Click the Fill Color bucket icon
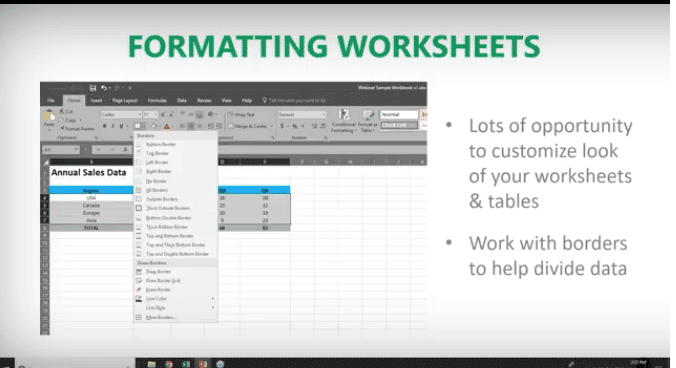676x368 pixels. 154,126
